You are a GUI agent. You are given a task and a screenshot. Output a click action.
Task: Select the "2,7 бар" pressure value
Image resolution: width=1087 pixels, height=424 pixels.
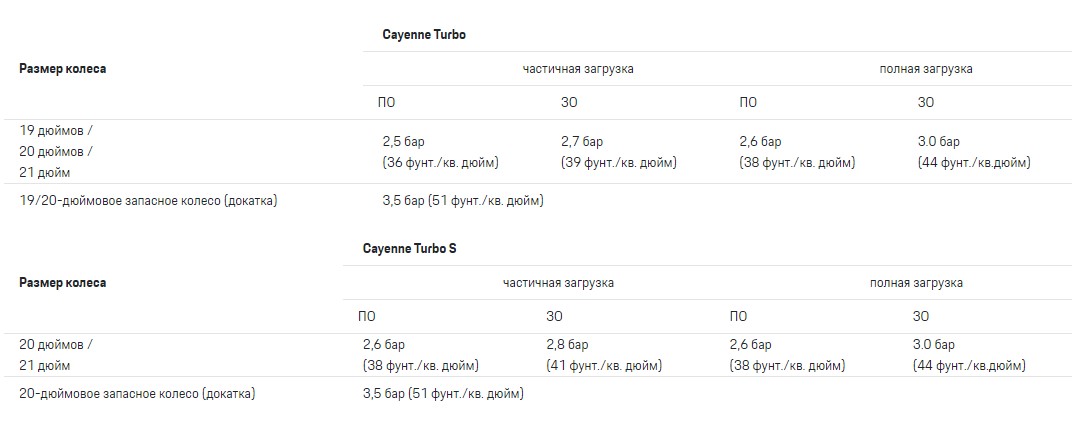coord(582,142)
